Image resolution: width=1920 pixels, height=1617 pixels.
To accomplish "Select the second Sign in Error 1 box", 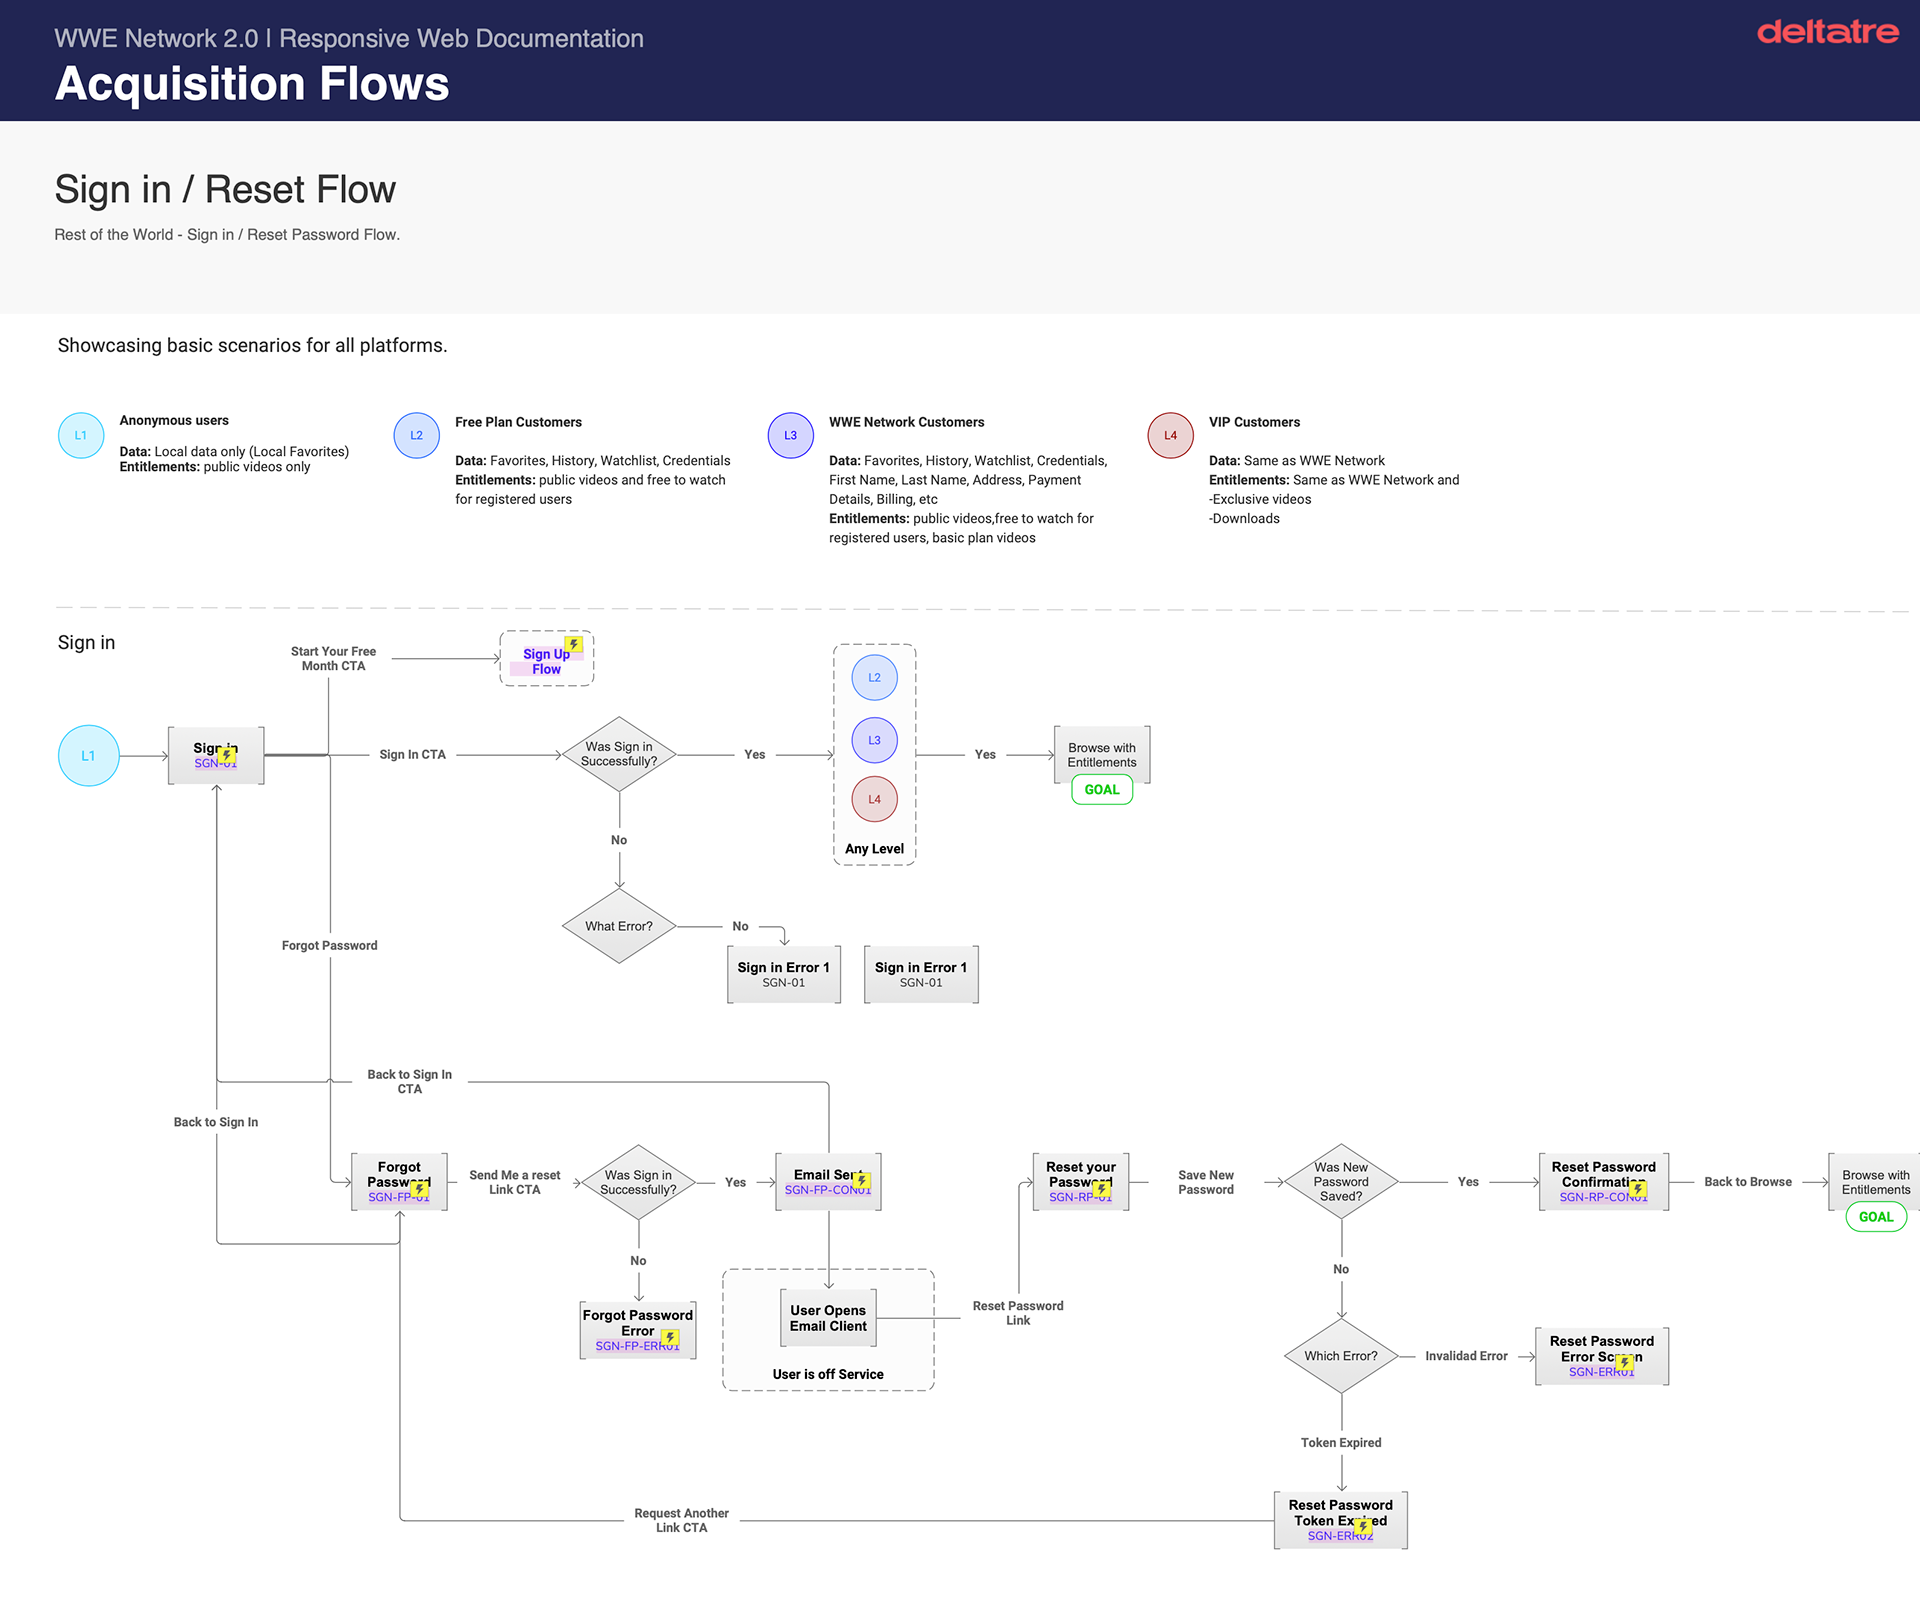I will tap(921, 975).
